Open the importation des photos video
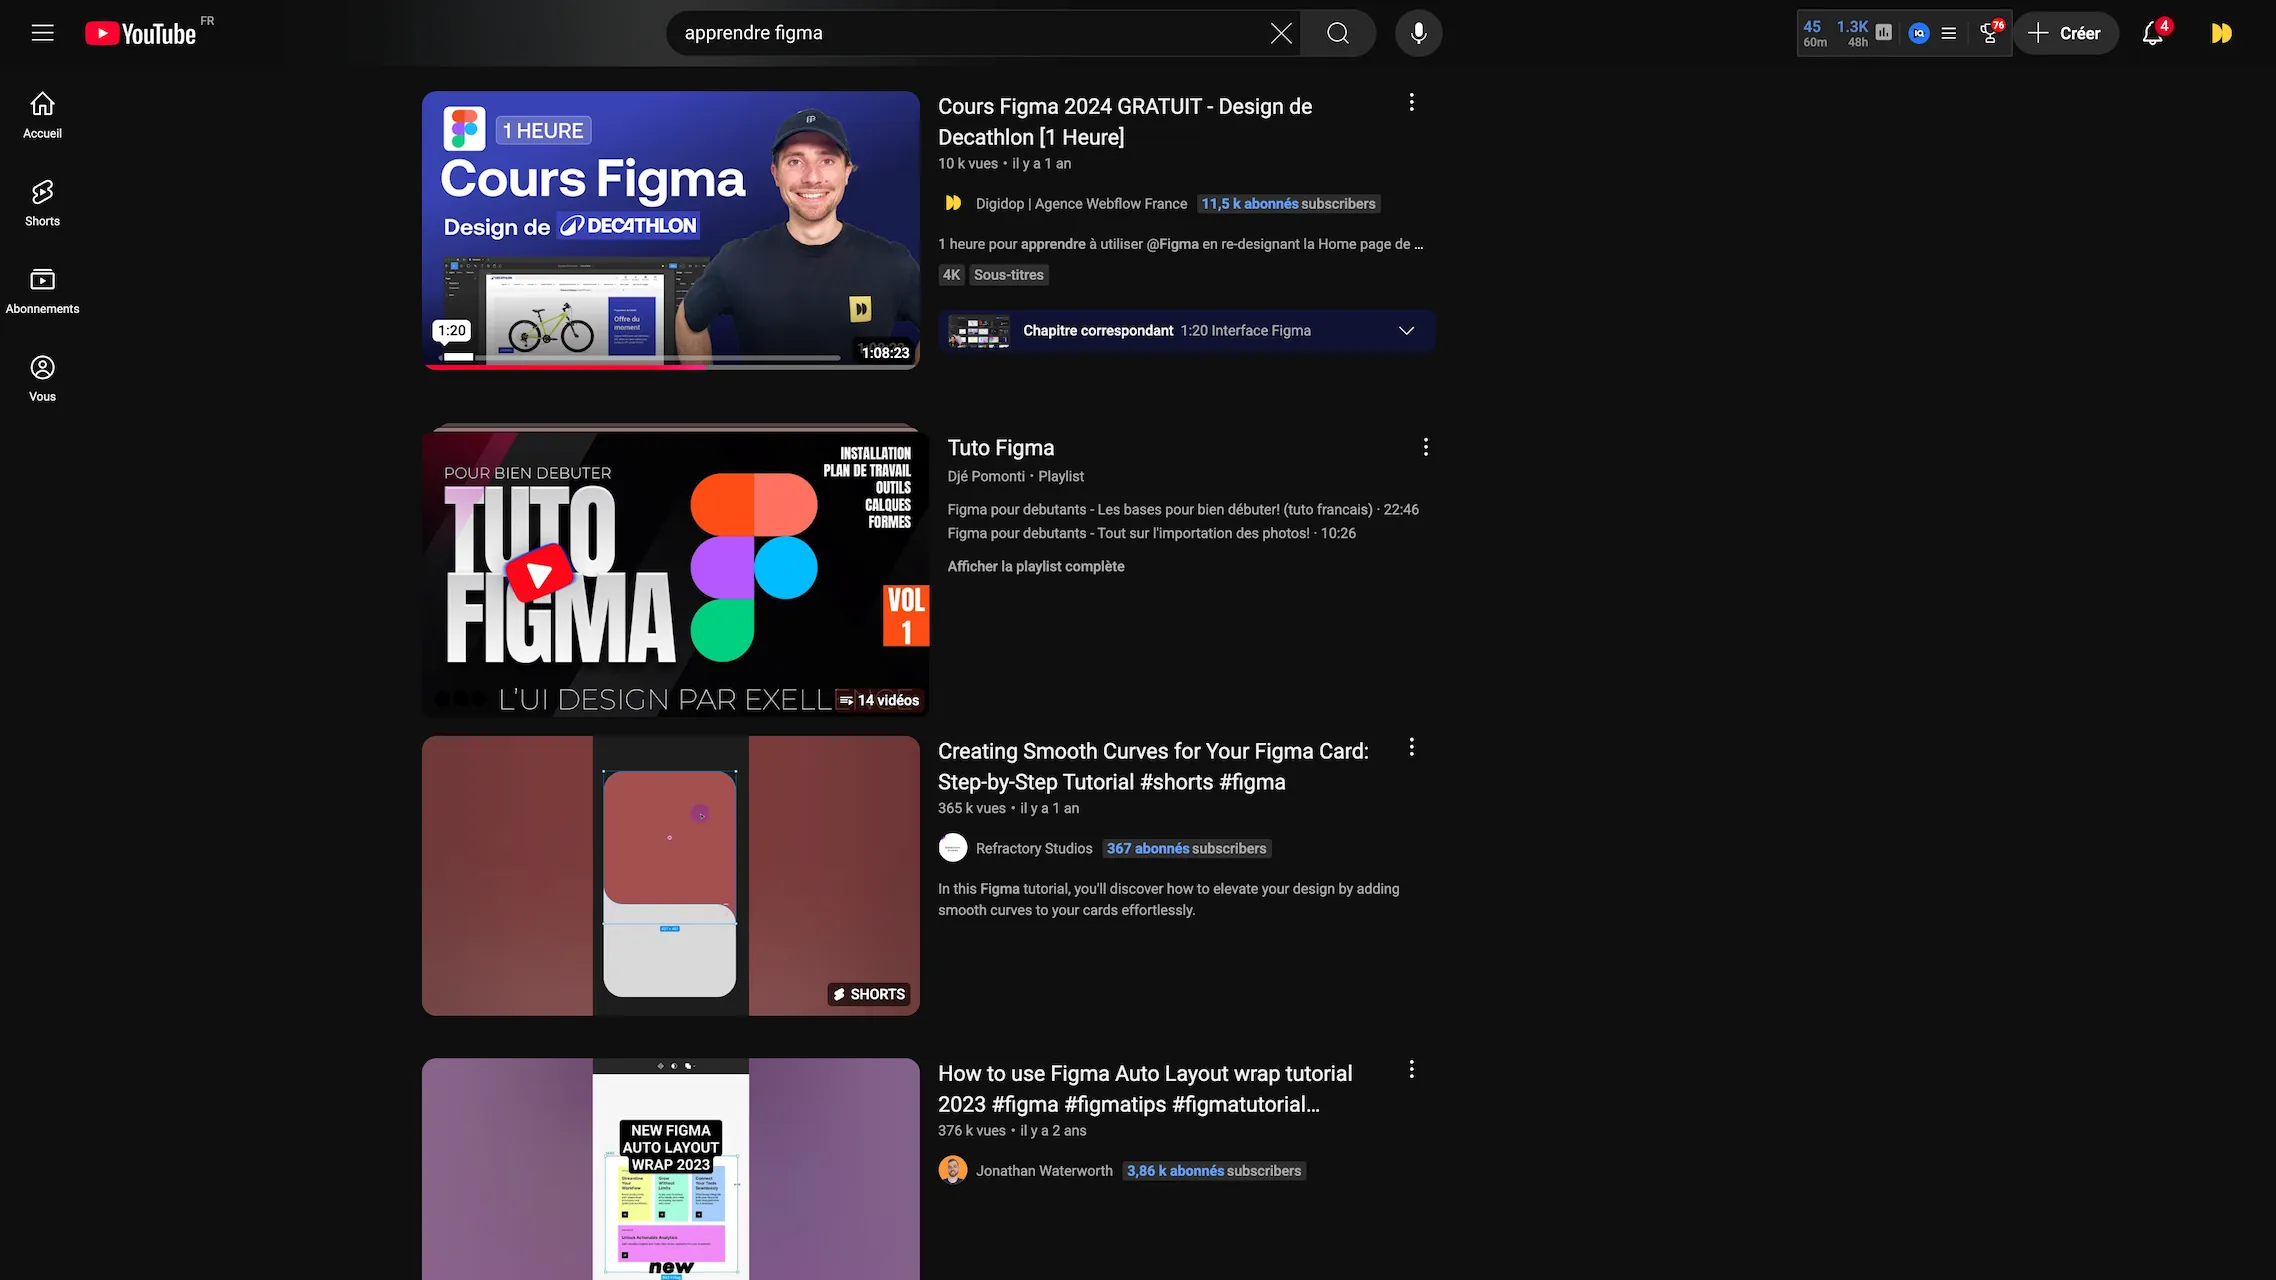 (1151, 533)
